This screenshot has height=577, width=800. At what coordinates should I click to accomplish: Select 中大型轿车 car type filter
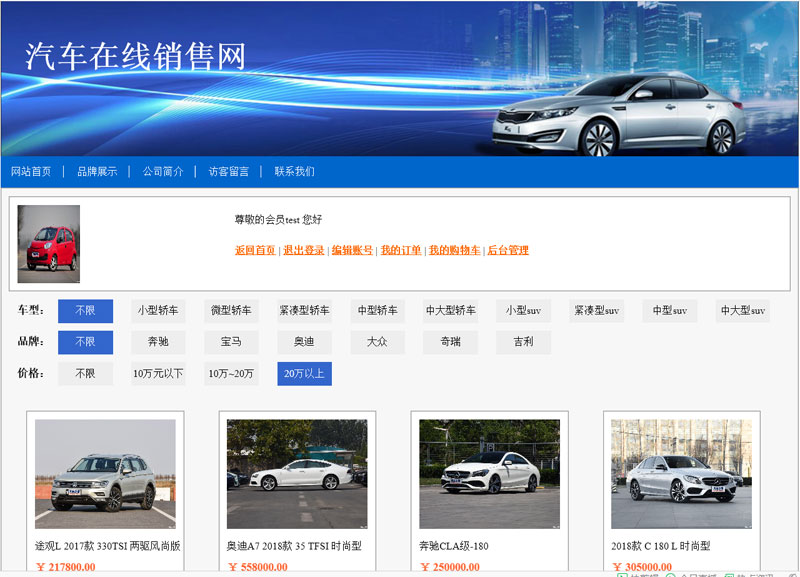tap(451, 311)
